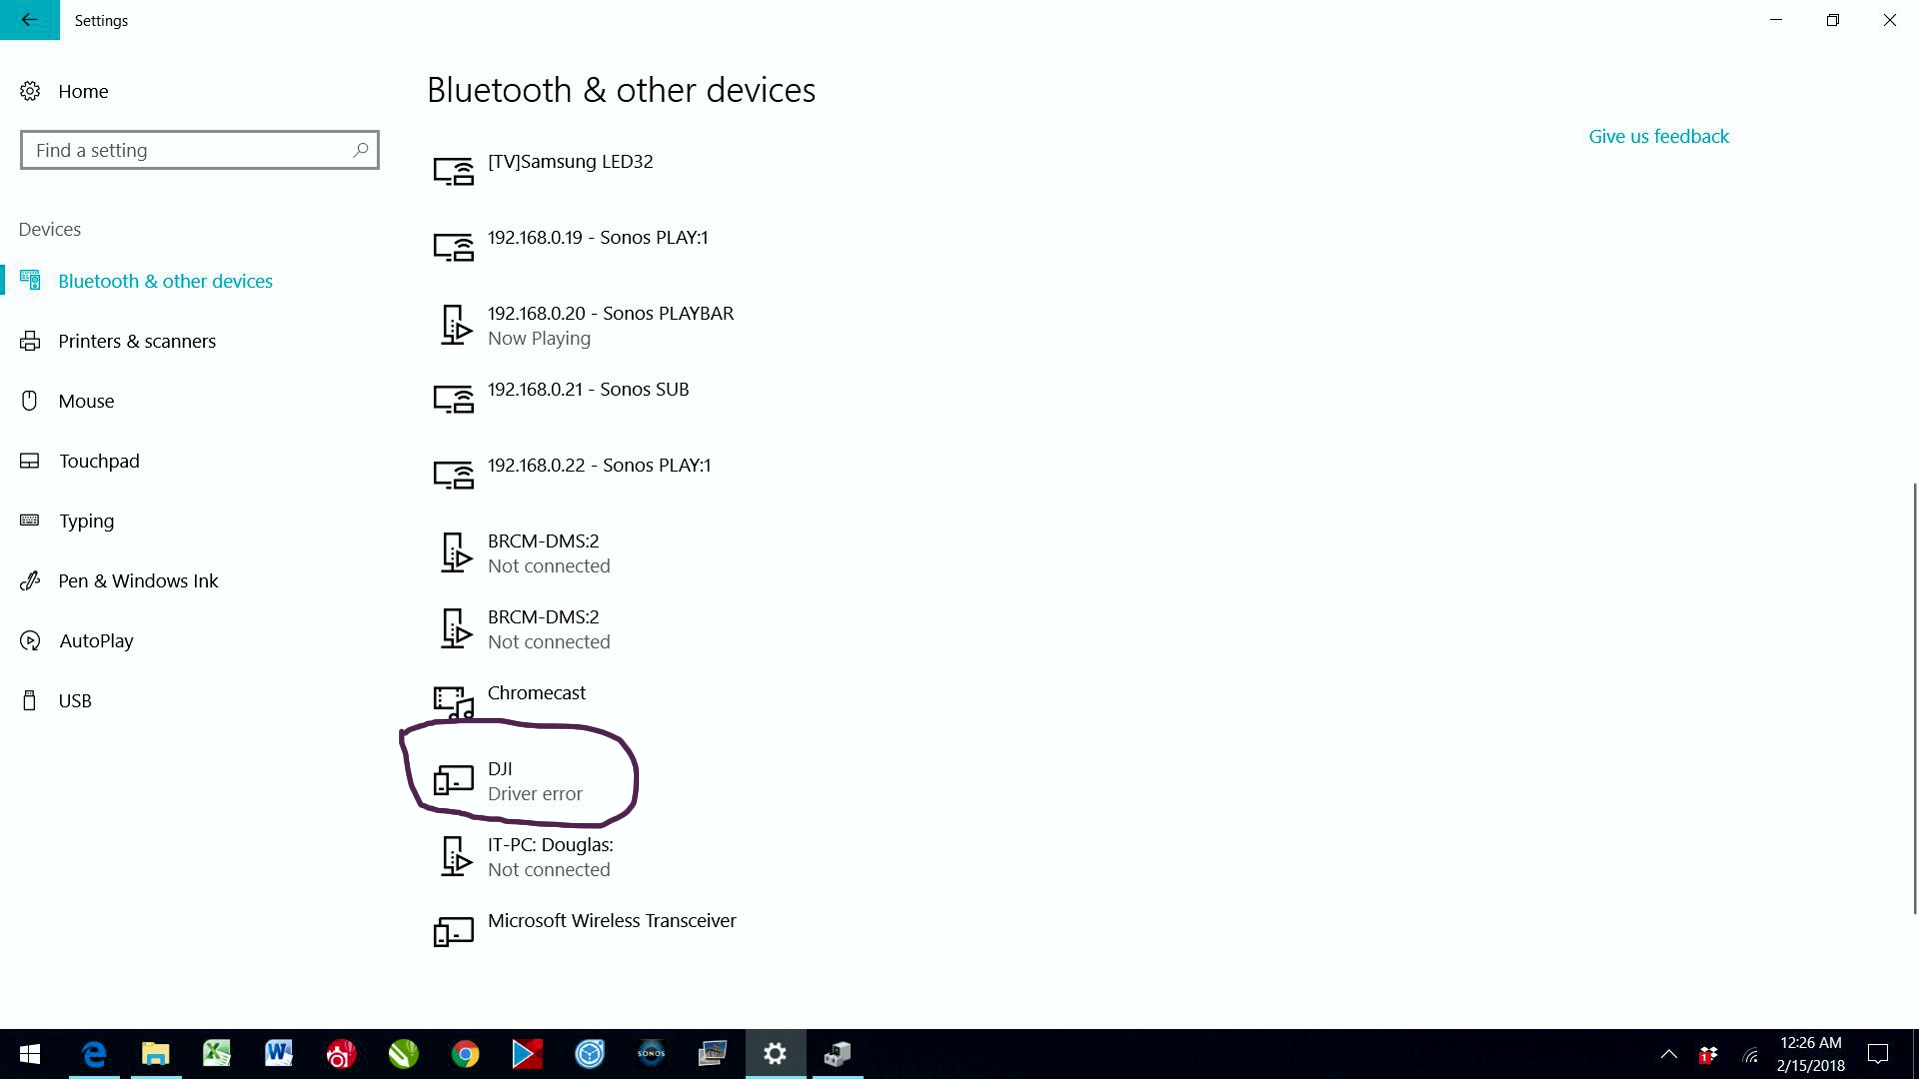
Task: Open the Windows Start menu
Action: (30, 1054)
